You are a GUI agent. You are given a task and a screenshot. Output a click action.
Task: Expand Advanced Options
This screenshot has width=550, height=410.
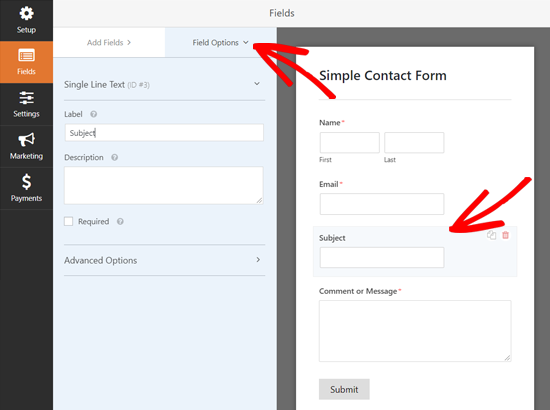click(x=165, y=260)
